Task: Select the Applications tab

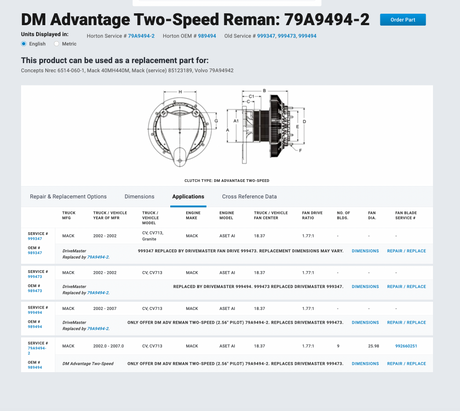Action: coord(188,197)
